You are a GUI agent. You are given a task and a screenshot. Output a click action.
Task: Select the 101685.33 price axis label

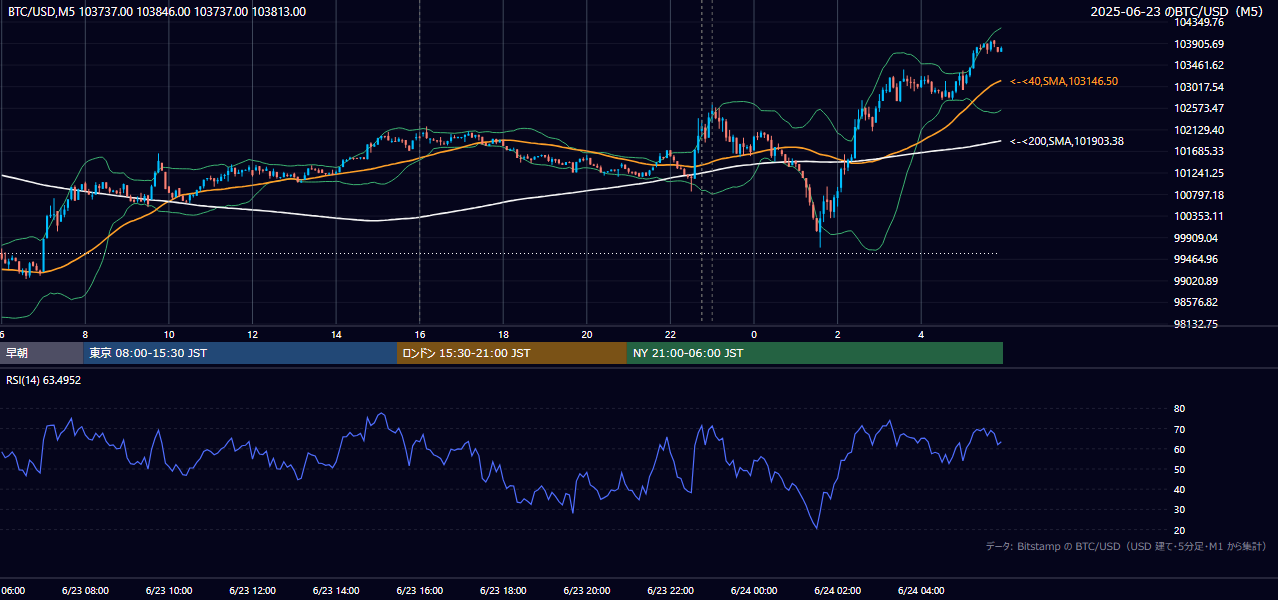1201,151
